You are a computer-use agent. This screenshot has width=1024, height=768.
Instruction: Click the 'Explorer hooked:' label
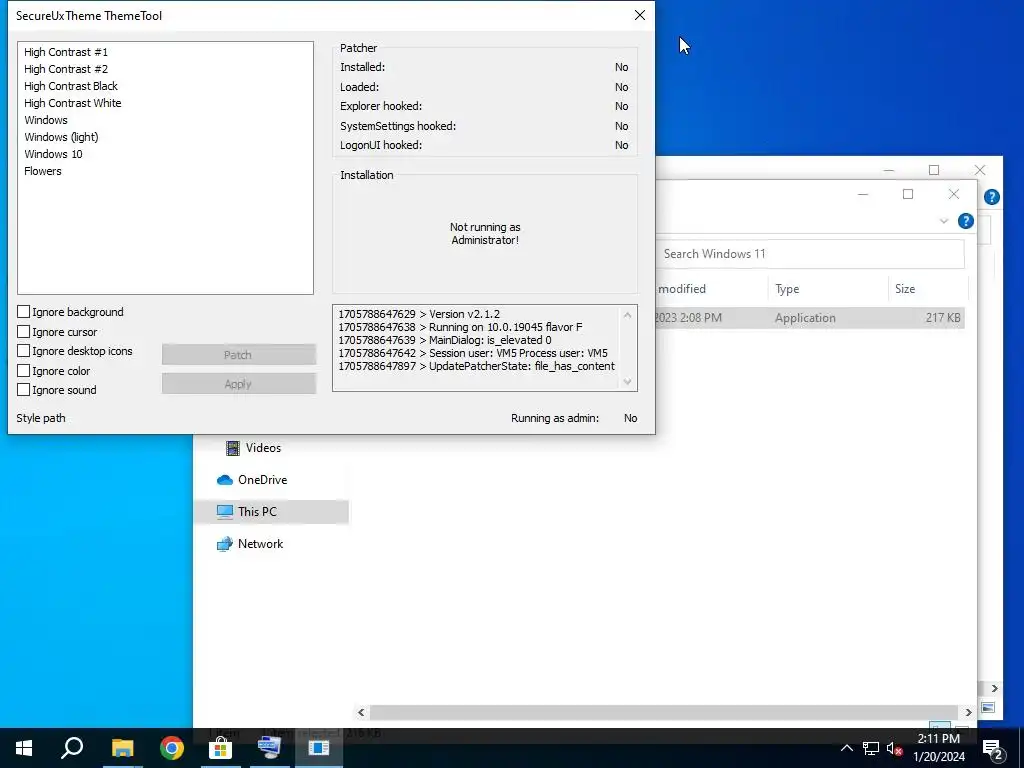point(381,106)
